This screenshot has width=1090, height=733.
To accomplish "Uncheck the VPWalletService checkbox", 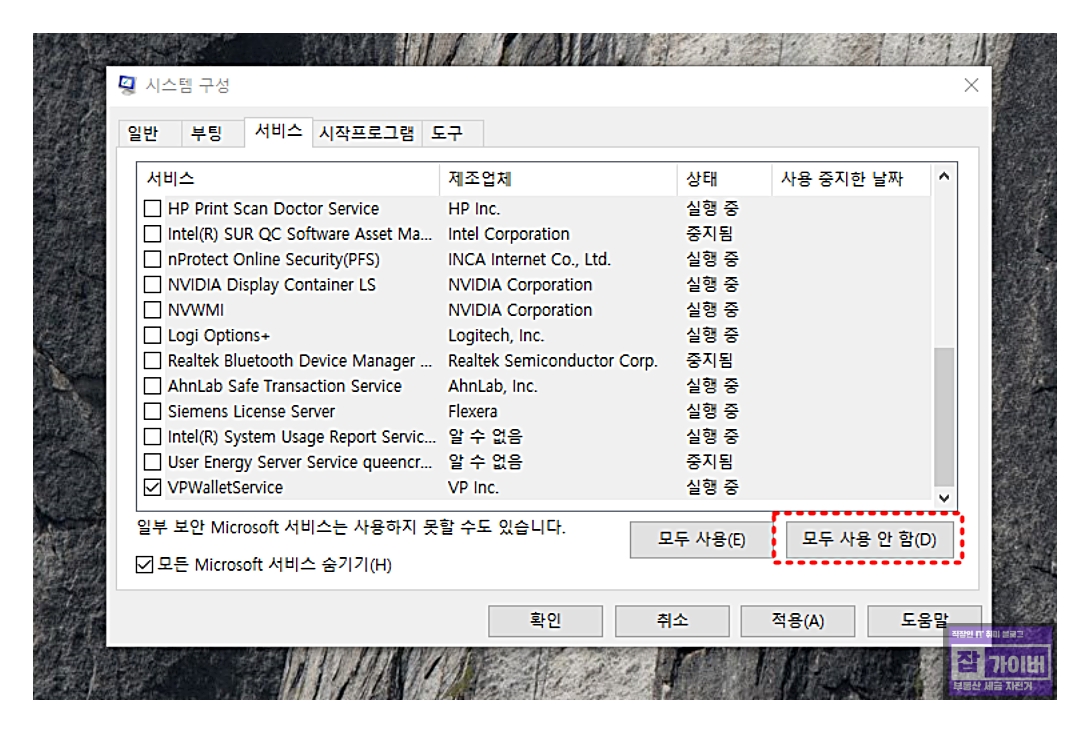I will [152, 488].
